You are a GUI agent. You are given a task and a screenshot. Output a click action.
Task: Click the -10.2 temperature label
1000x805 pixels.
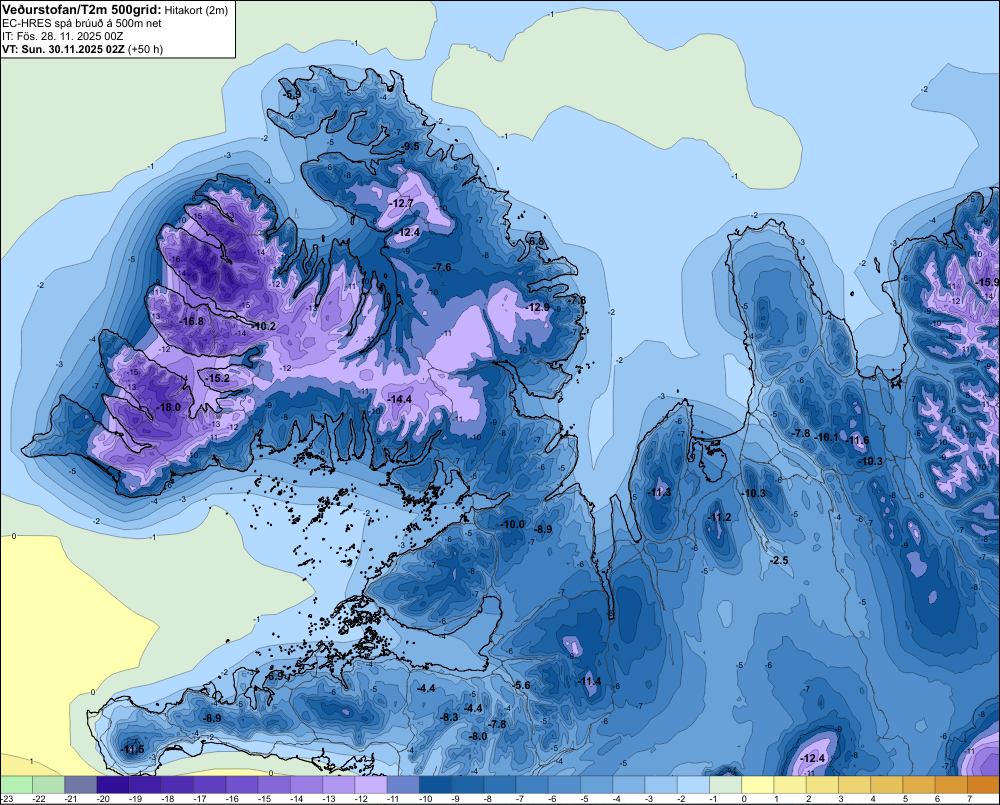click(x=264, y=327)
